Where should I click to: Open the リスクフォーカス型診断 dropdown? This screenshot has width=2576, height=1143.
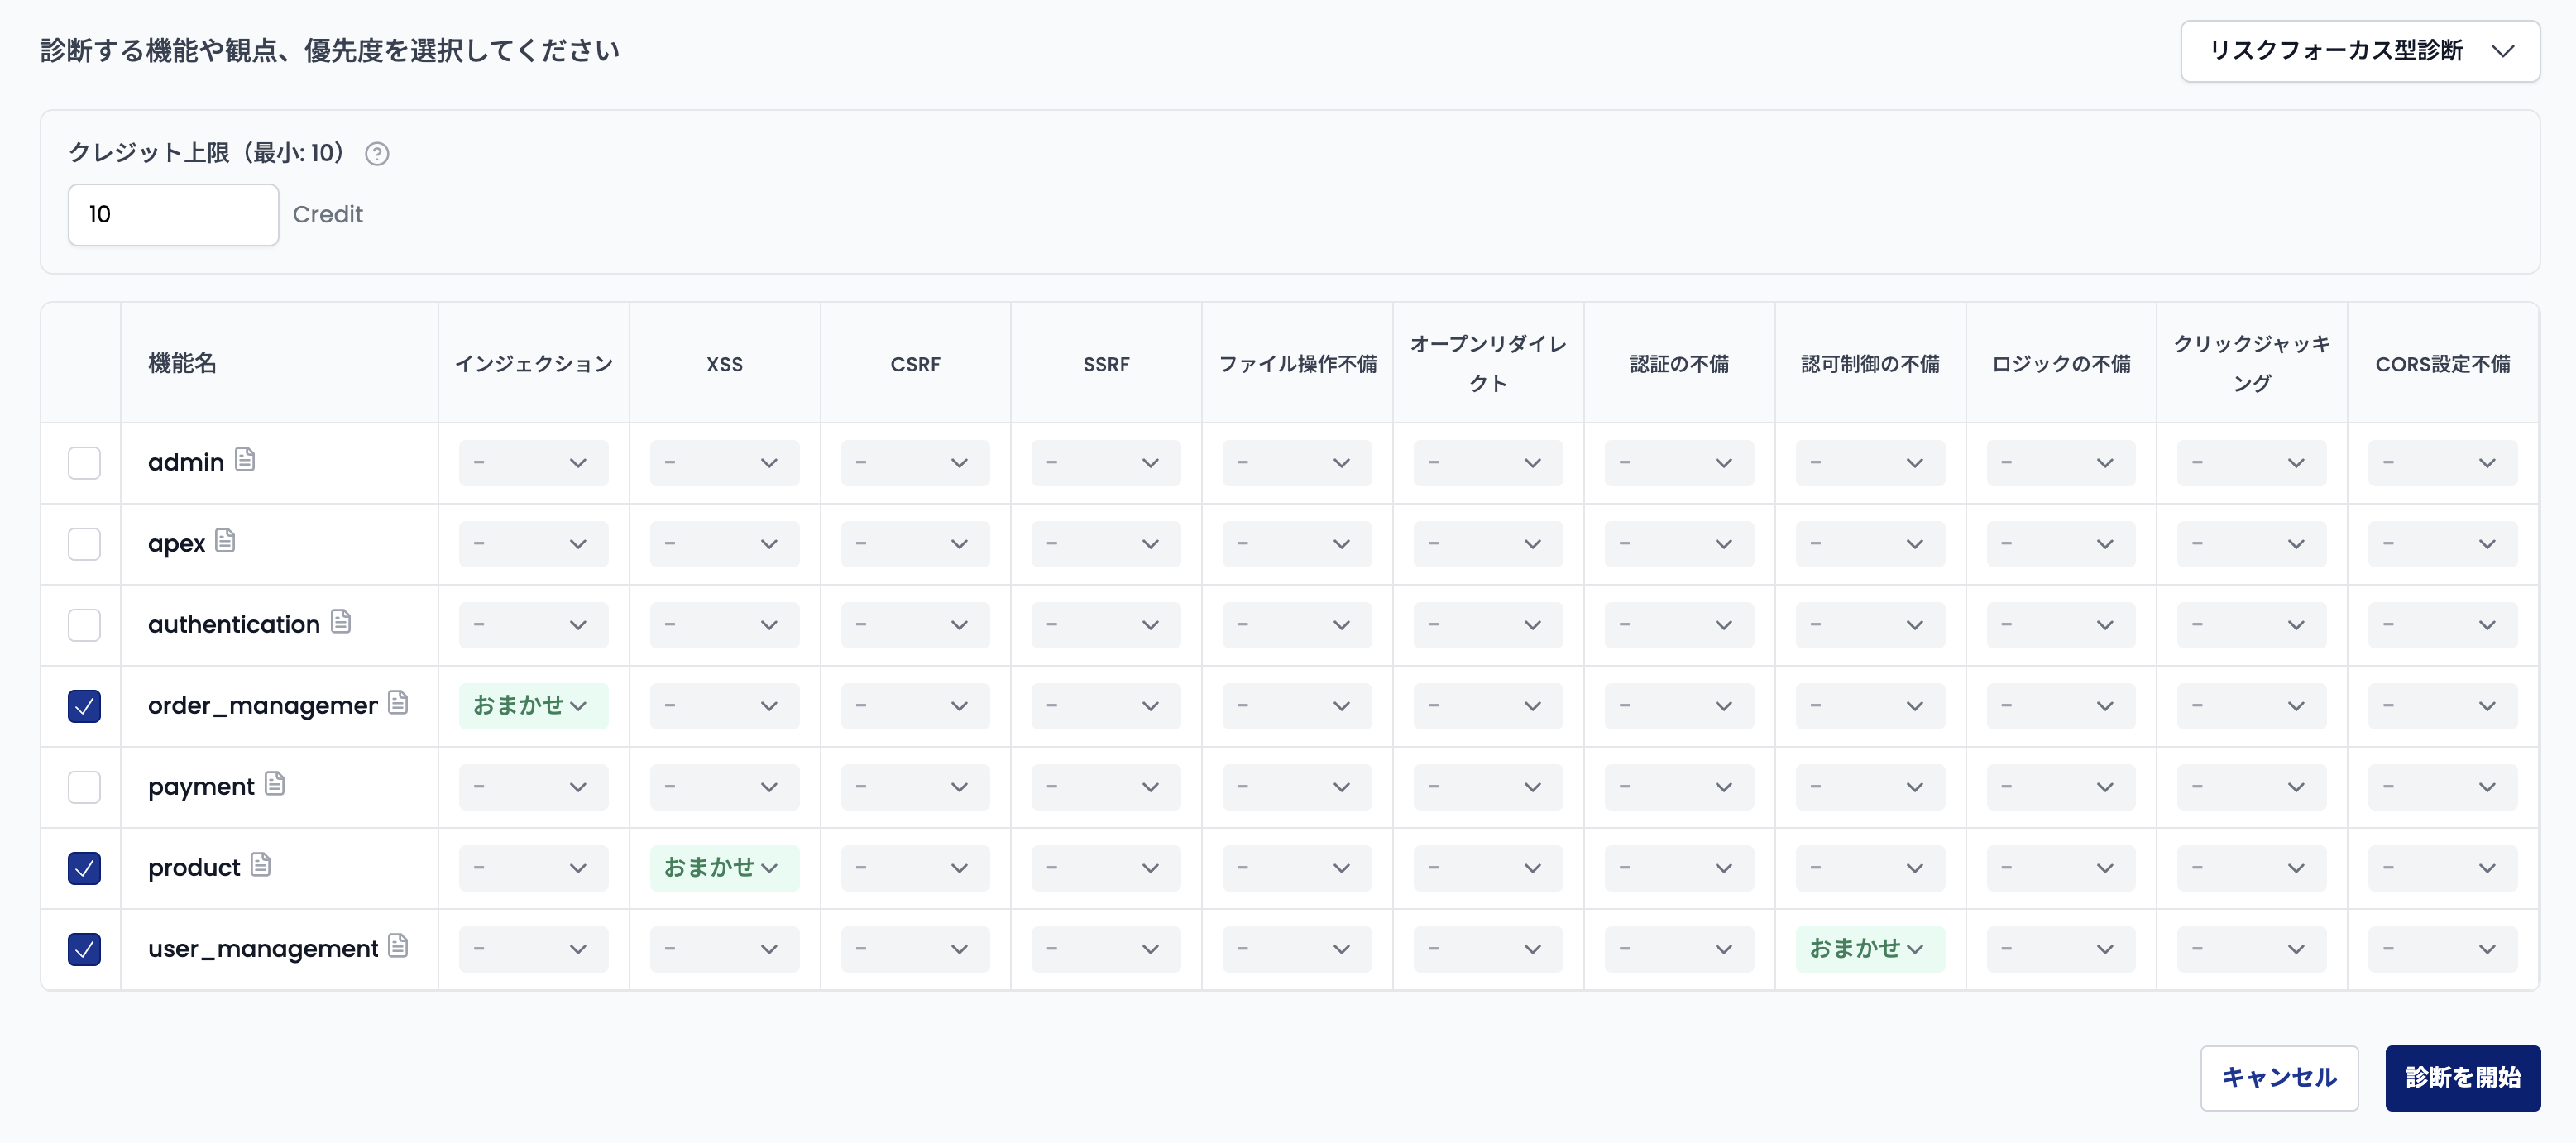pos(2360,51)
